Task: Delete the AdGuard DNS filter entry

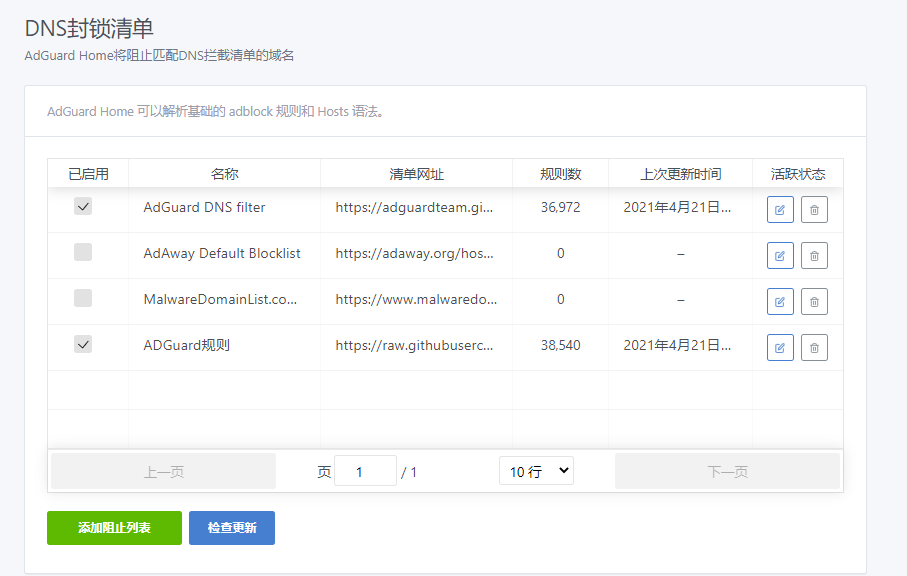Action: pos(814,209)
